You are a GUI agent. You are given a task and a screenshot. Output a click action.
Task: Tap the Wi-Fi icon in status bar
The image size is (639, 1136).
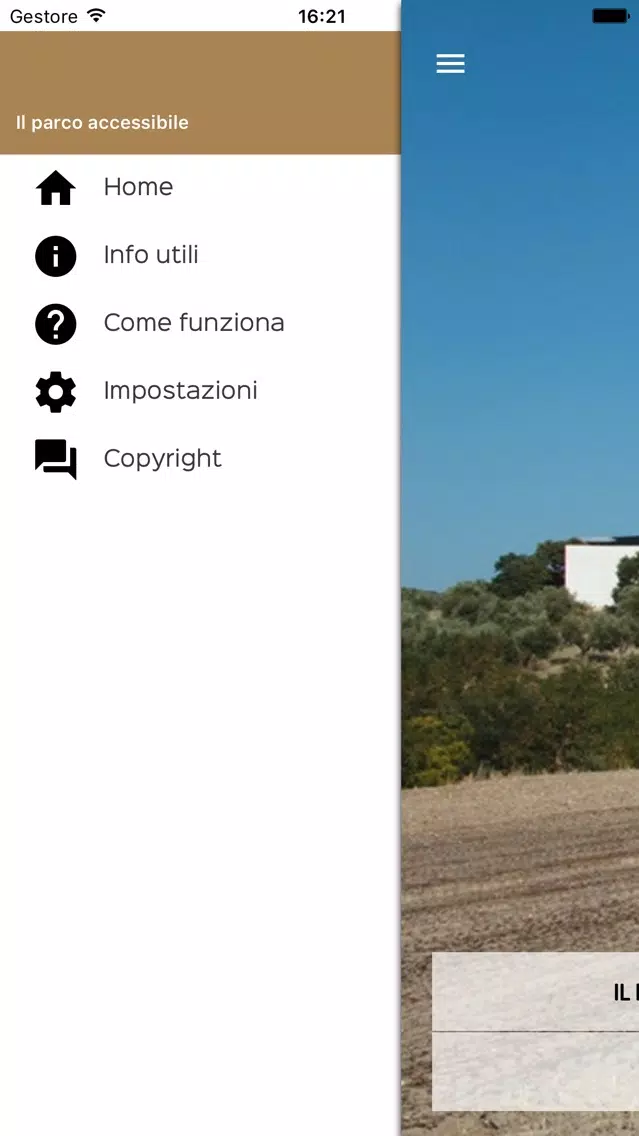coord(96,15)
